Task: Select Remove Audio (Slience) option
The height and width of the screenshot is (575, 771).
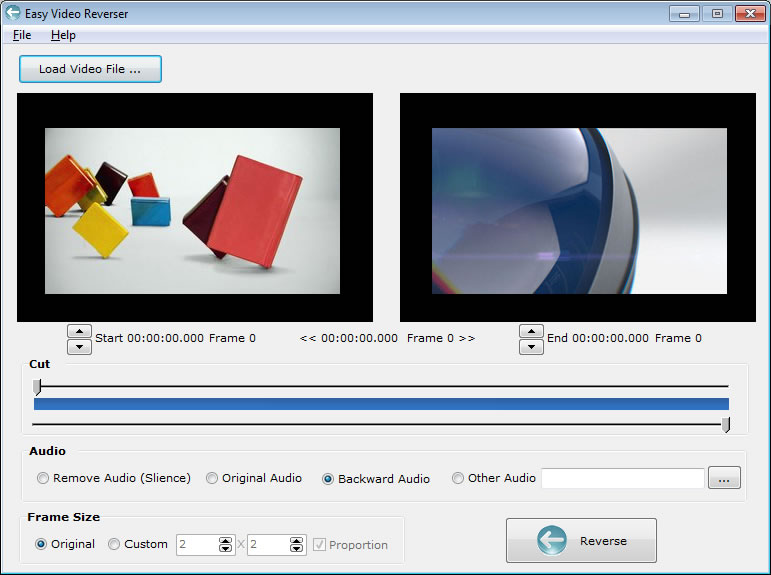Action: coord(114,478)
